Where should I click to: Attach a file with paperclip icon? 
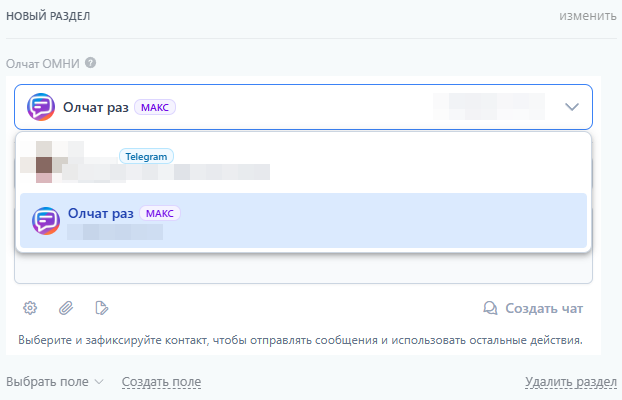point(66,308)
